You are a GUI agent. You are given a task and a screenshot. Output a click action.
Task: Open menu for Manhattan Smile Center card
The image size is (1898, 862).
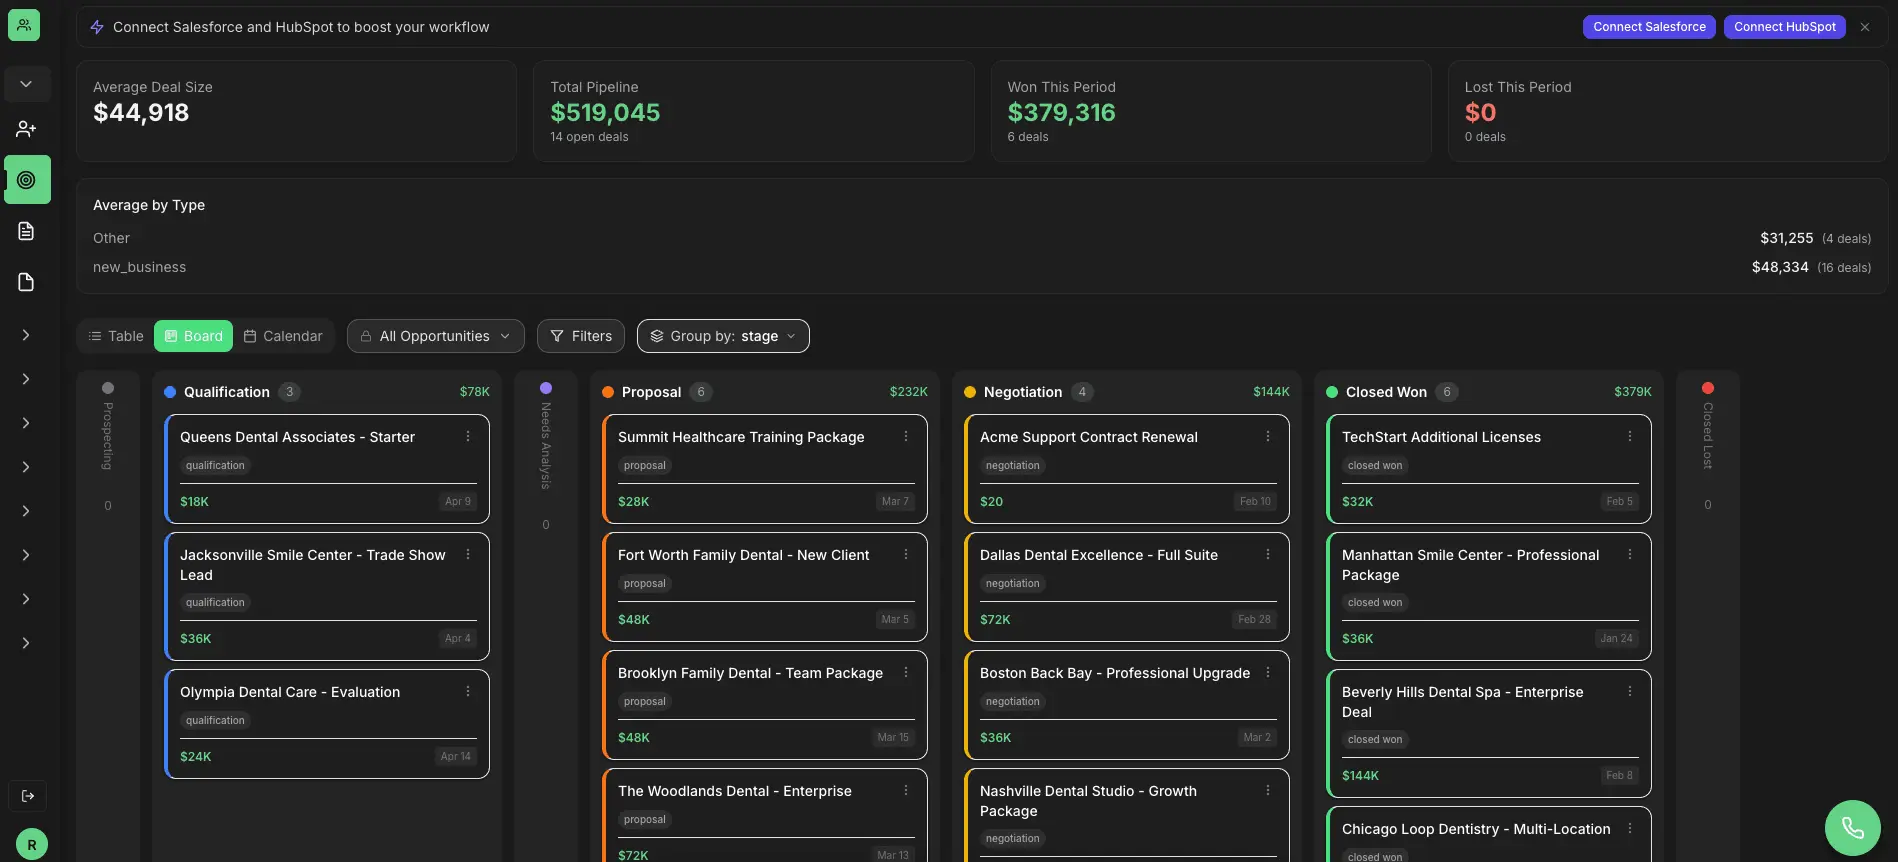[x=1630, y=554]
